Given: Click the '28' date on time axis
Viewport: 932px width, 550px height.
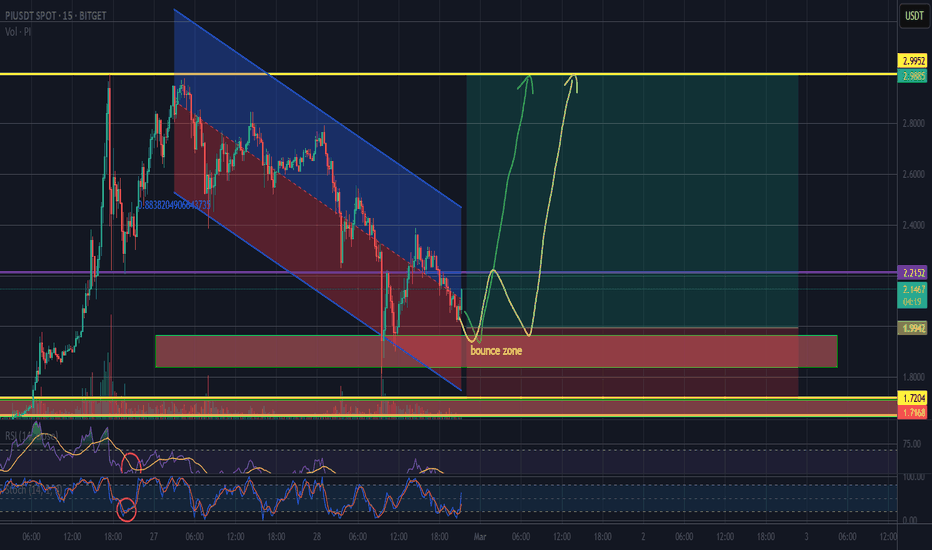Looking at the screenshot, I should (317, 537).
